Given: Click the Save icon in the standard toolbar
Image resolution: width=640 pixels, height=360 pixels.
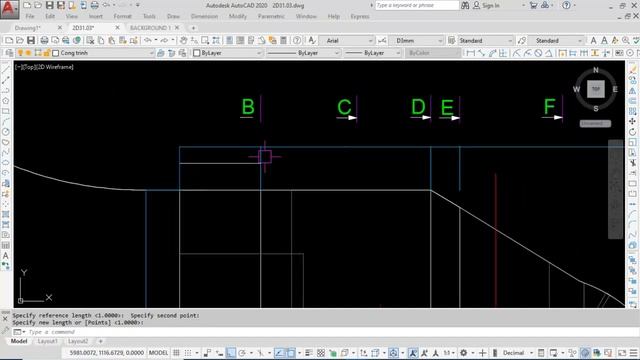Looking at the screenshot, I should [x=31, y=40].
